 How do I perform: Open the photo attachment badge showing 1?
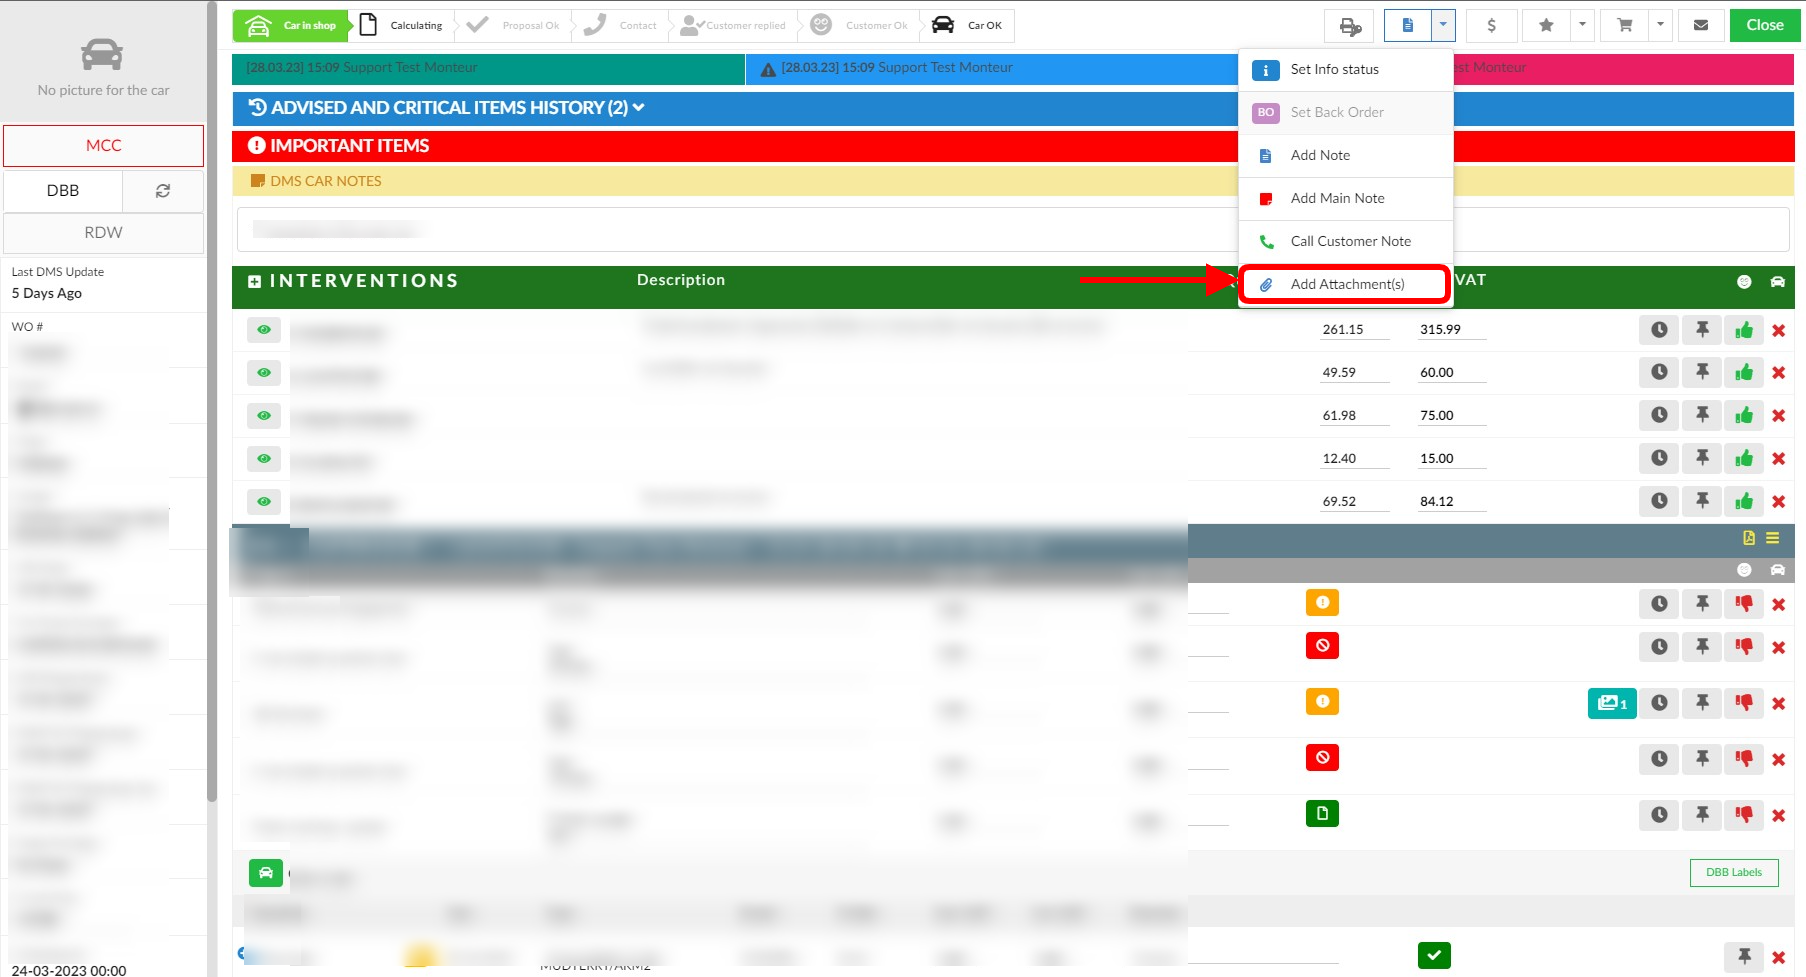pyautogui.click(x=1611, y=703)
